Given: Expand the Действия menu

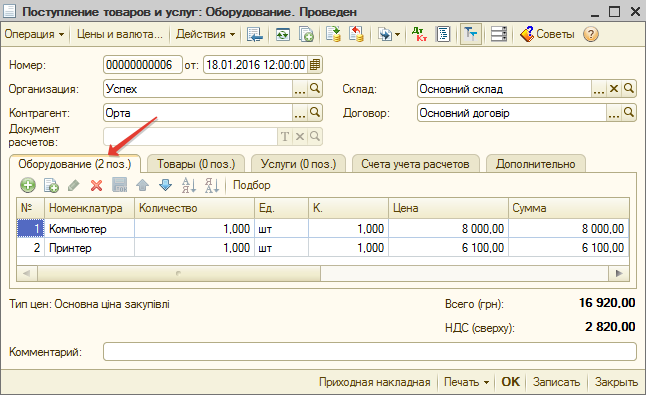Looking at the screenshot, I should click(205, 34).
